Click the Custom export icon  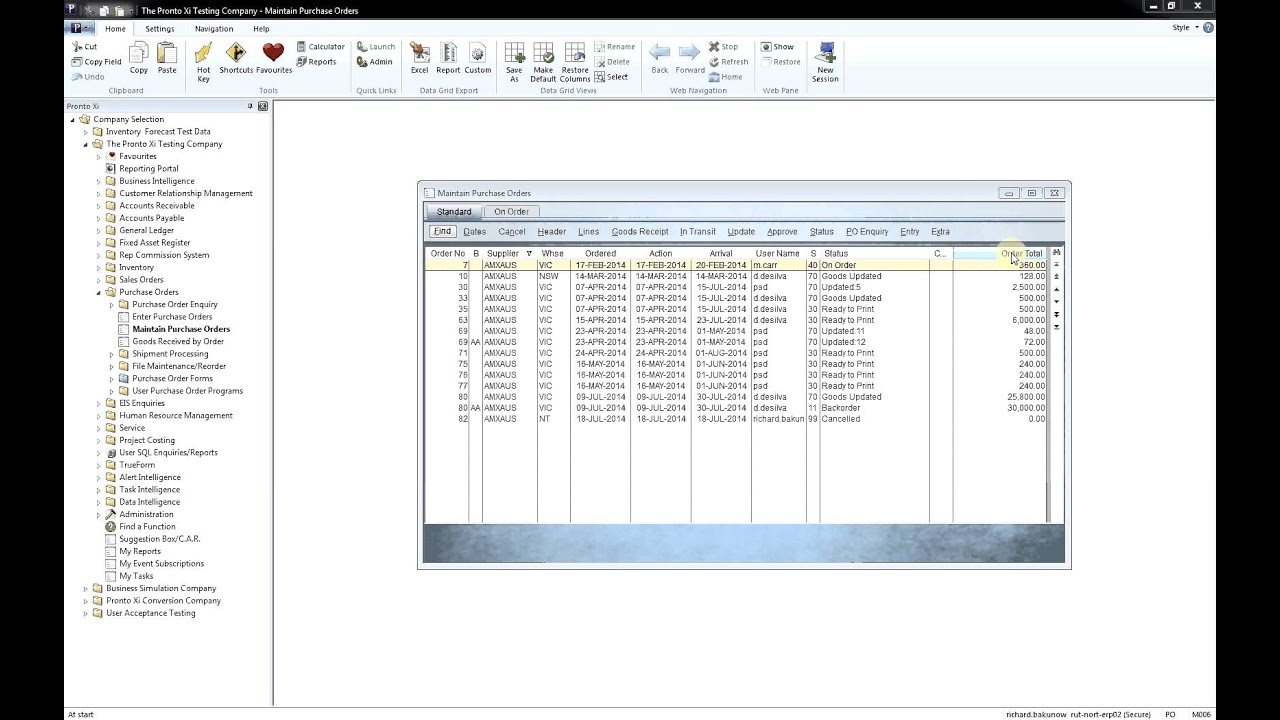pyautogui.click(x=477, y=53)
